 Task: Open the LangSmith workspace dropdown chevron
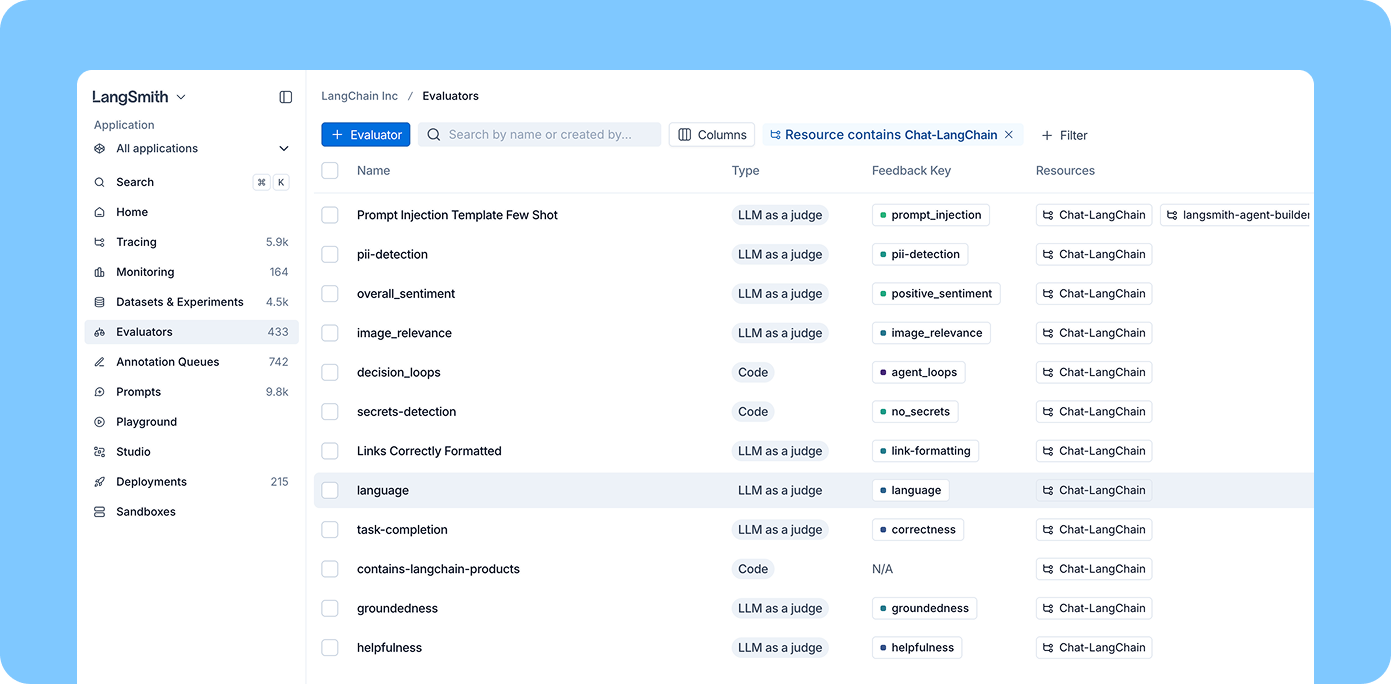181,97
